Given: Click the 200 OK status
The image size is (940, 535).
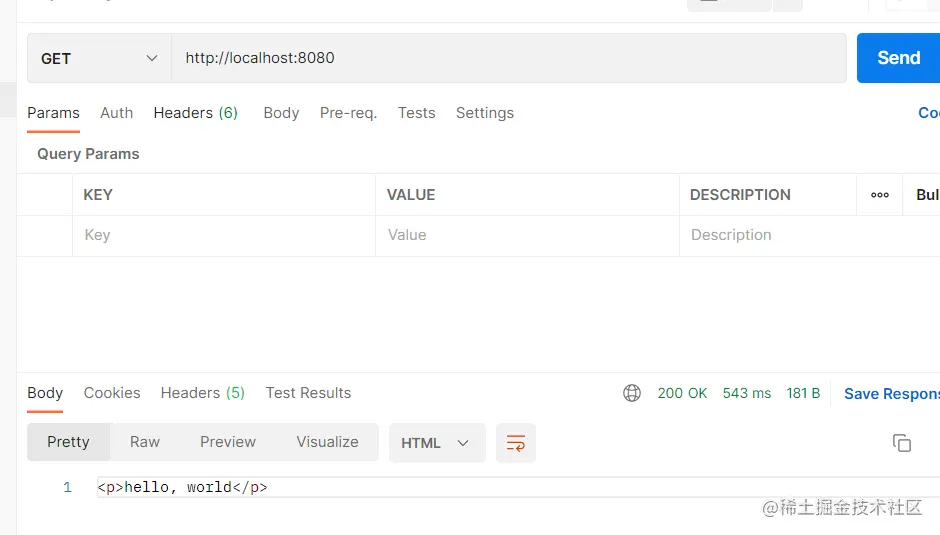Looking at the screenshot, I should point(682,393).
